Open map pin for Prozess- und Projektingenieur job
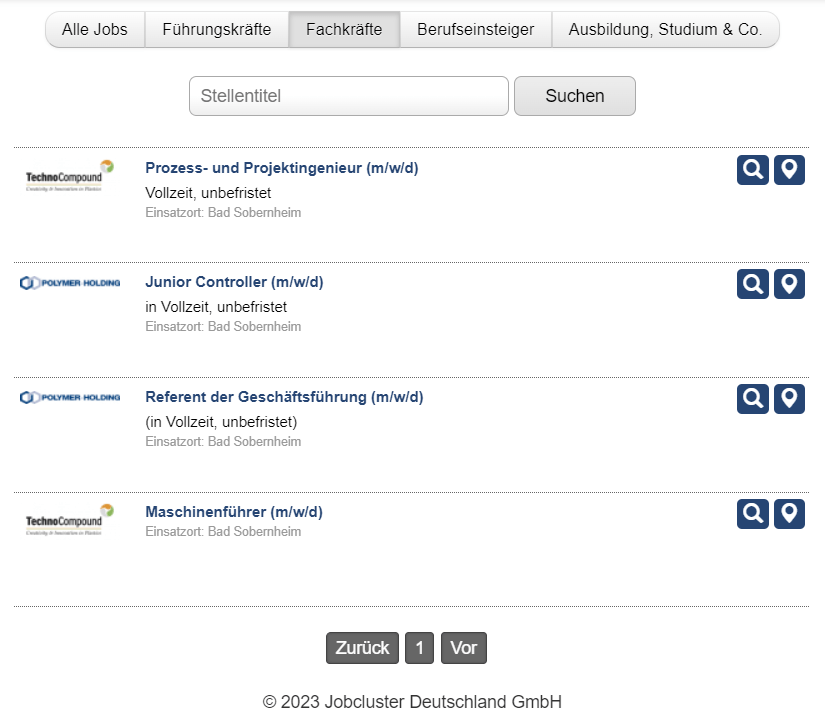The height and width of the screenshot is (719, 825). click(789, 170)
